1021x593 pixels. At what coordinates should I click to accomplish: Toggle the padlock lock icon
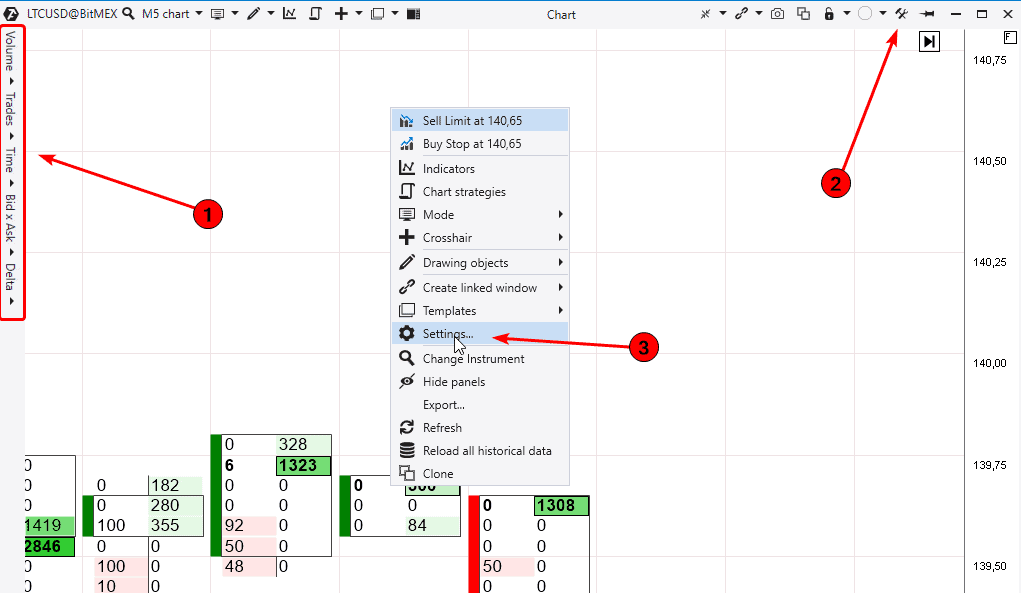tap(829, 14)
